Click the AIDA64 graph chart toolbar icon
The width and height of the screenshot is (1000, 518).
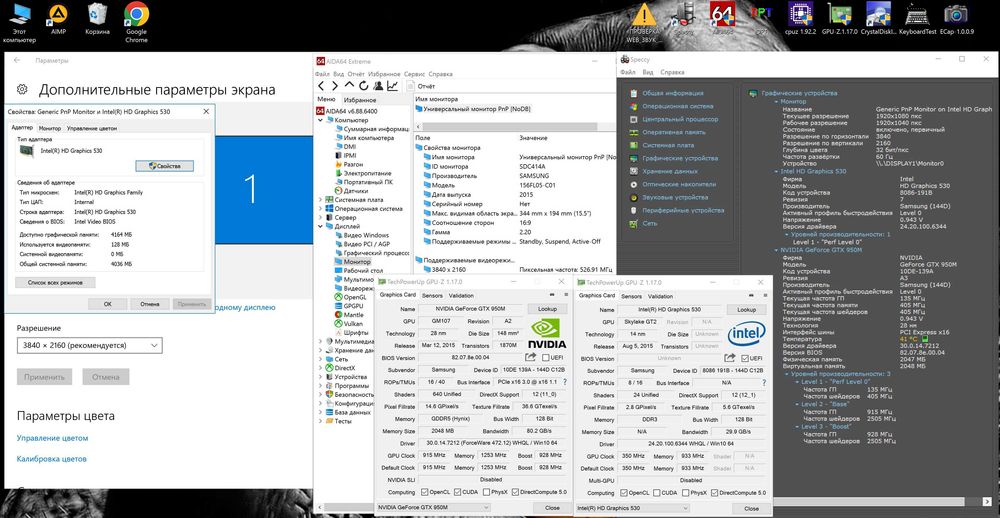tap(392, 85)
